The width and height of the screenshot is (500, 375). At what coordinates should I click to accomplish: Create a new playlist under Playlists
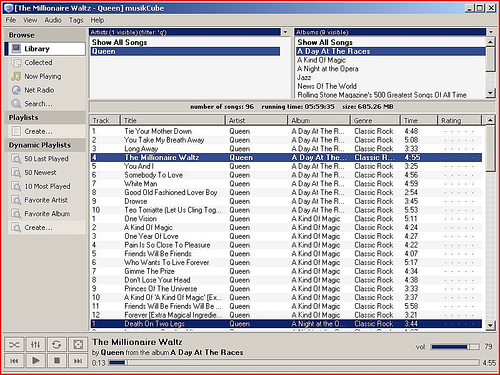tap(47, 131)
